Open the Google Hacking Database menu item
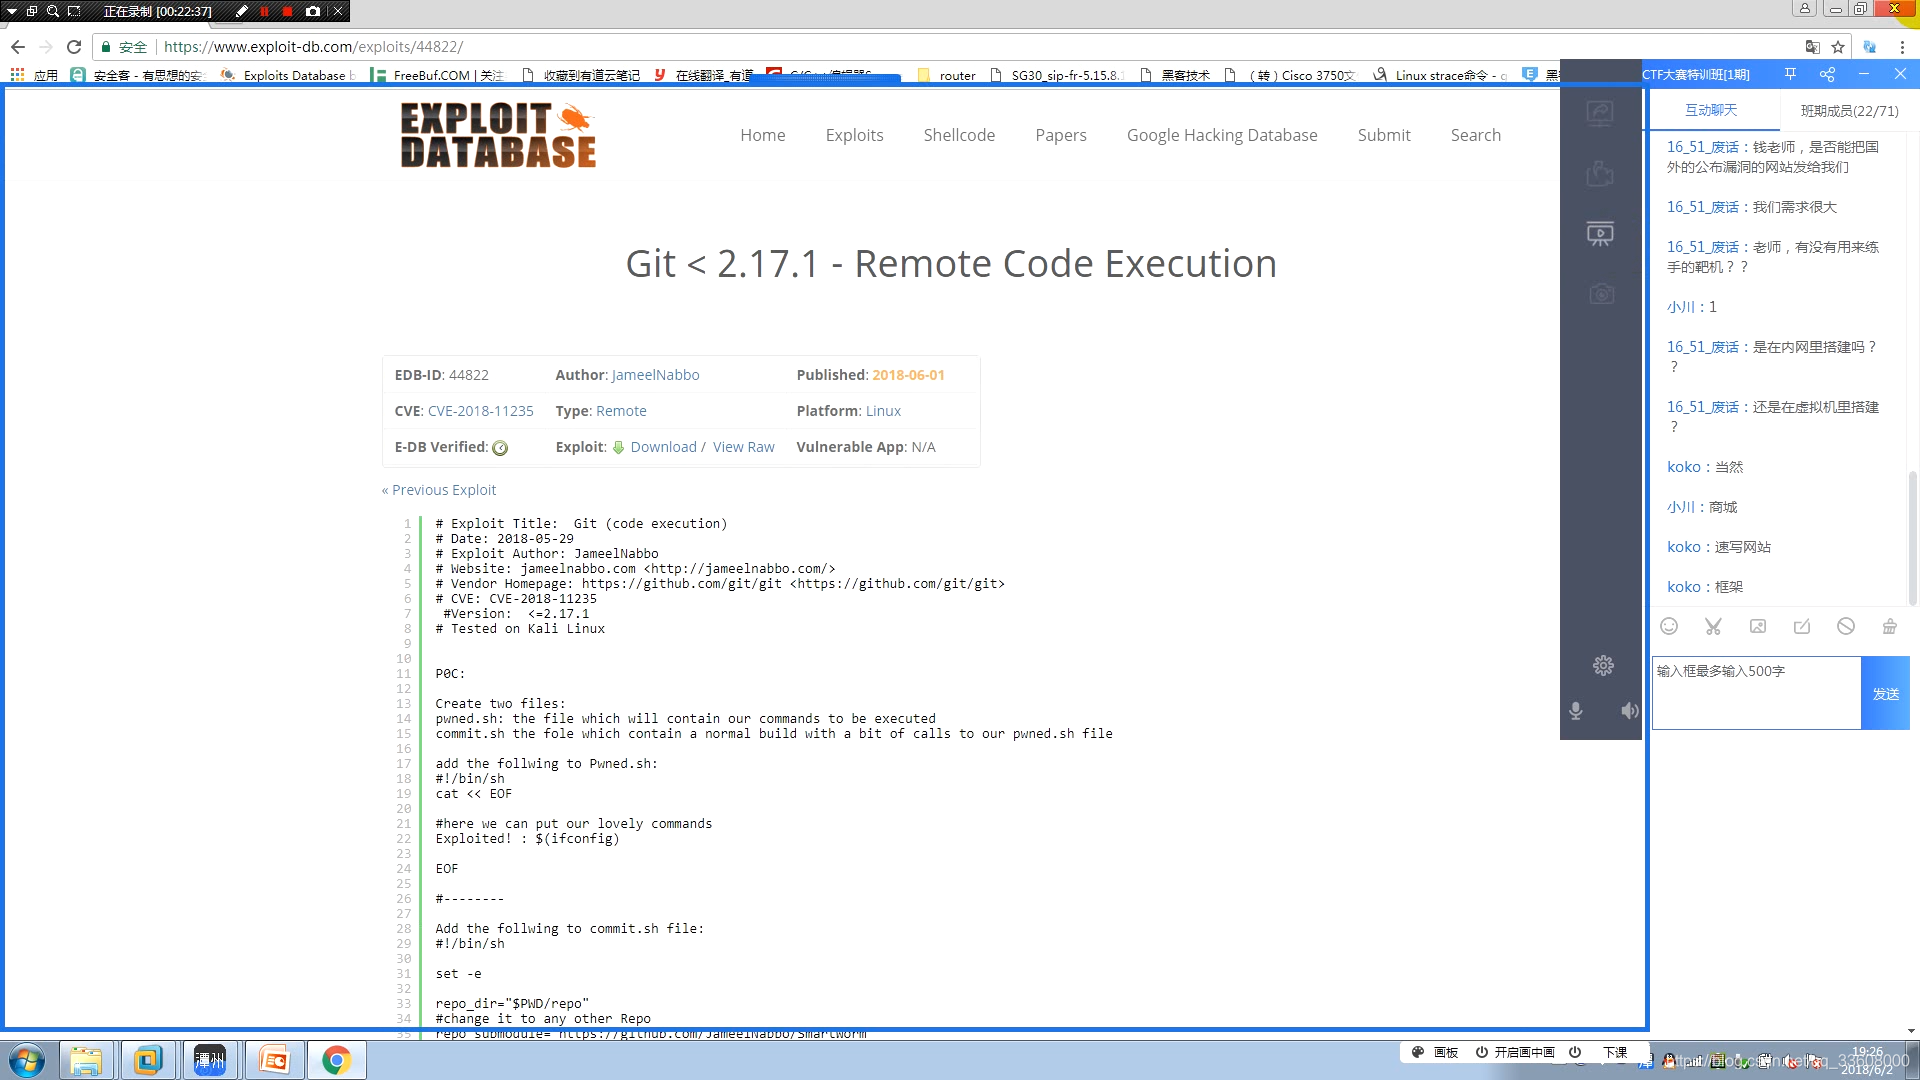Viewport: 1920px width, 1080px height. [x=1221, y=135]
